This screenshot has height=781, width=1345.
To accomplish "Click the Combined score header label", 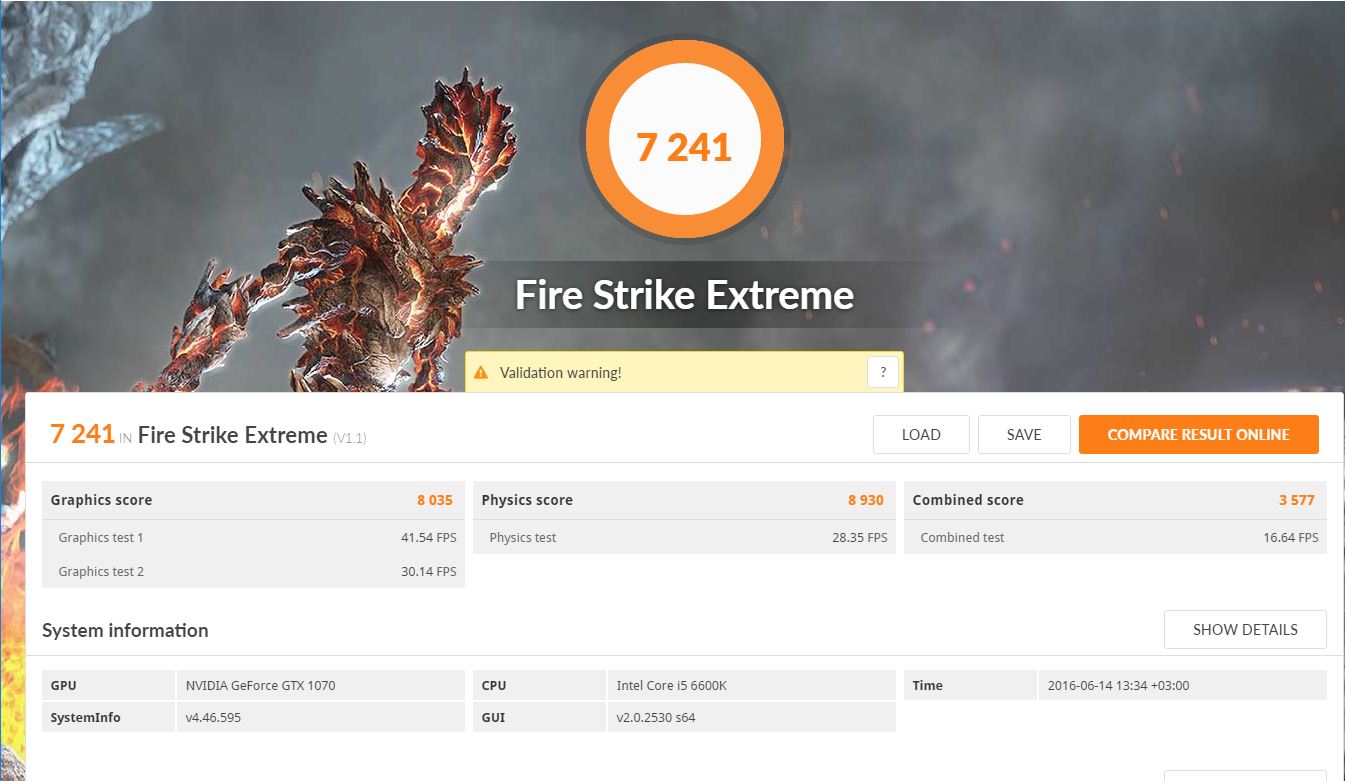I will click(x=968, y=500).
